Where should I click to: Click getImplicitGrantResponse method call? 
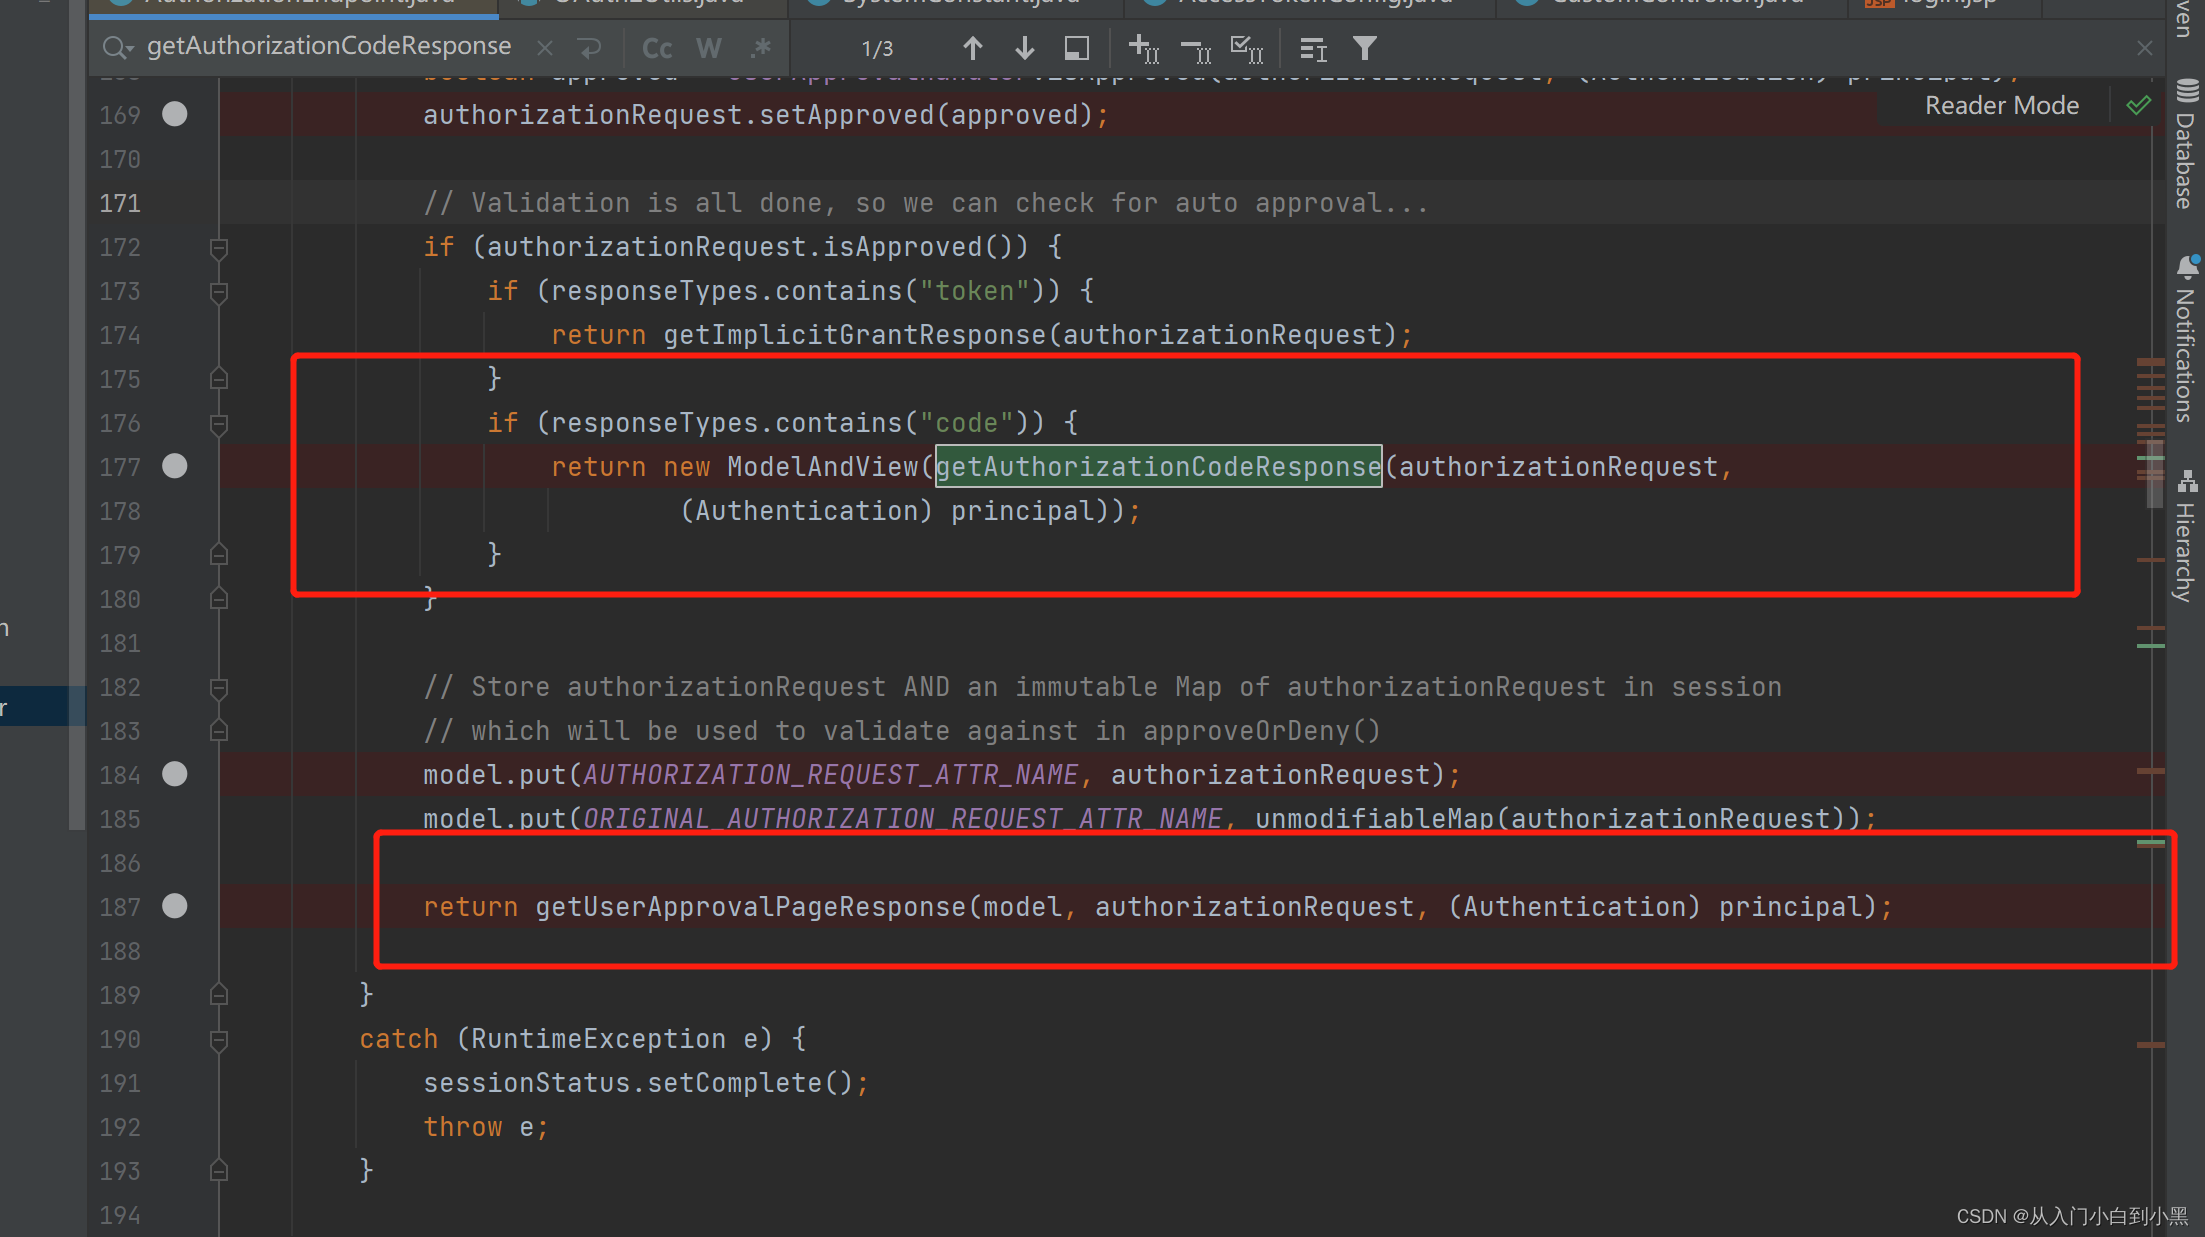[x=855, y=335]
